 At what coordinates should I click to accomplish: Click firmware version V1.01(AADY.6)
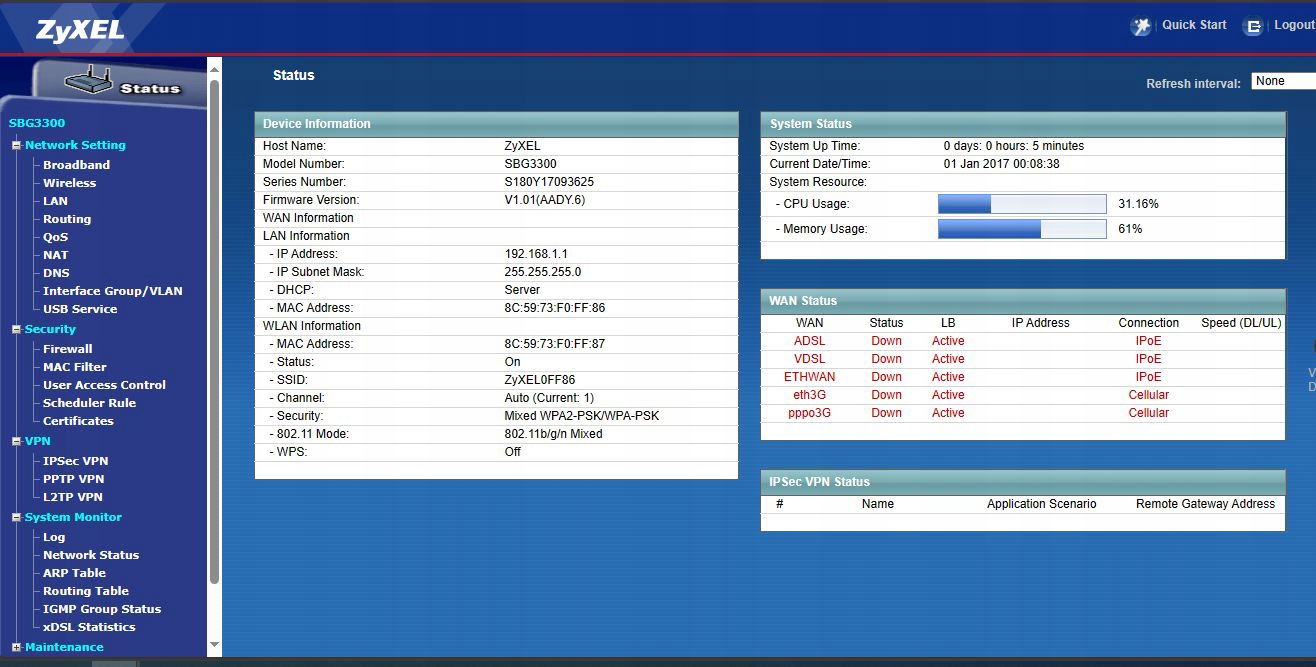coord(545,200)
